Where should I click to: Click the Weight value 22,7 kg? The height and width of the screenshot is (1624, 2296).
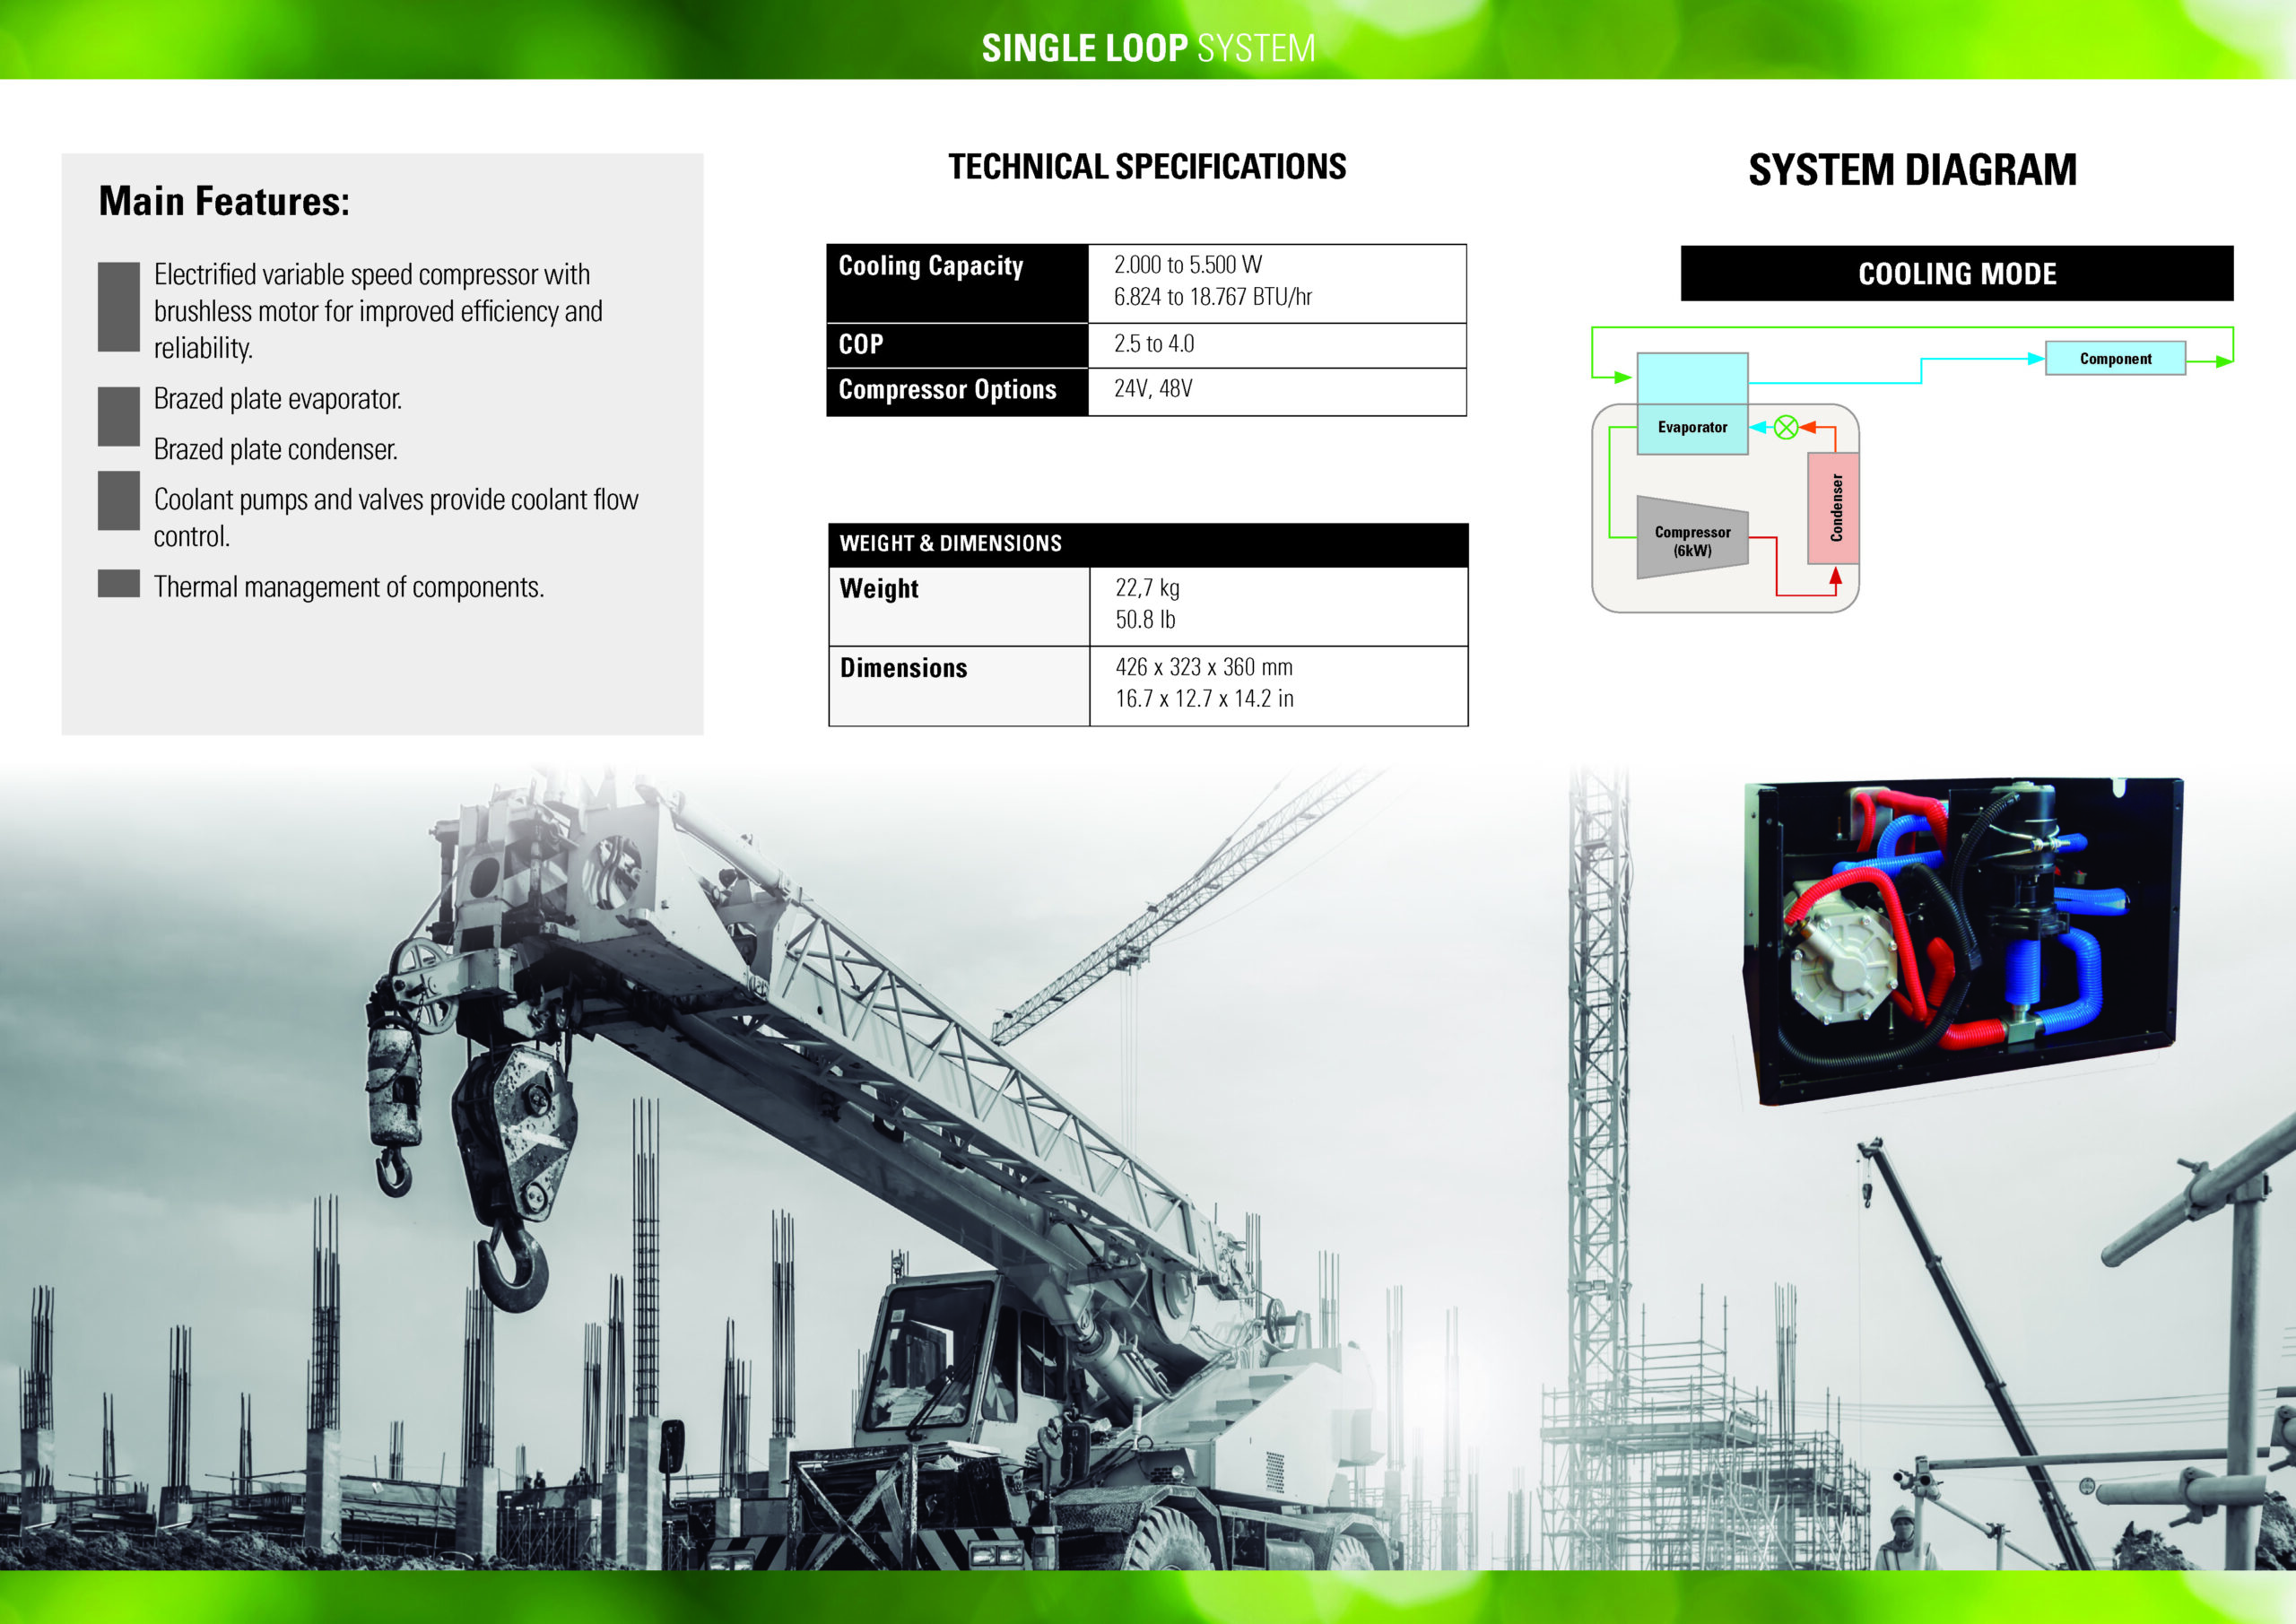point(1147,588)
